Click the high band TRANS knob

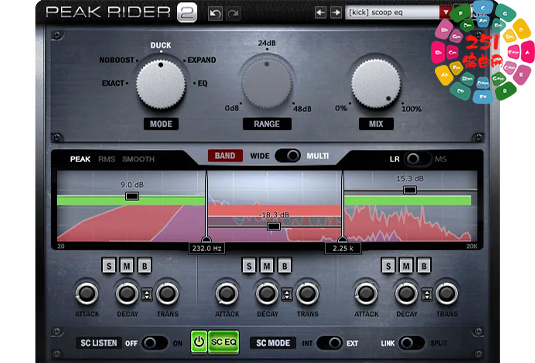click(446, 293)
